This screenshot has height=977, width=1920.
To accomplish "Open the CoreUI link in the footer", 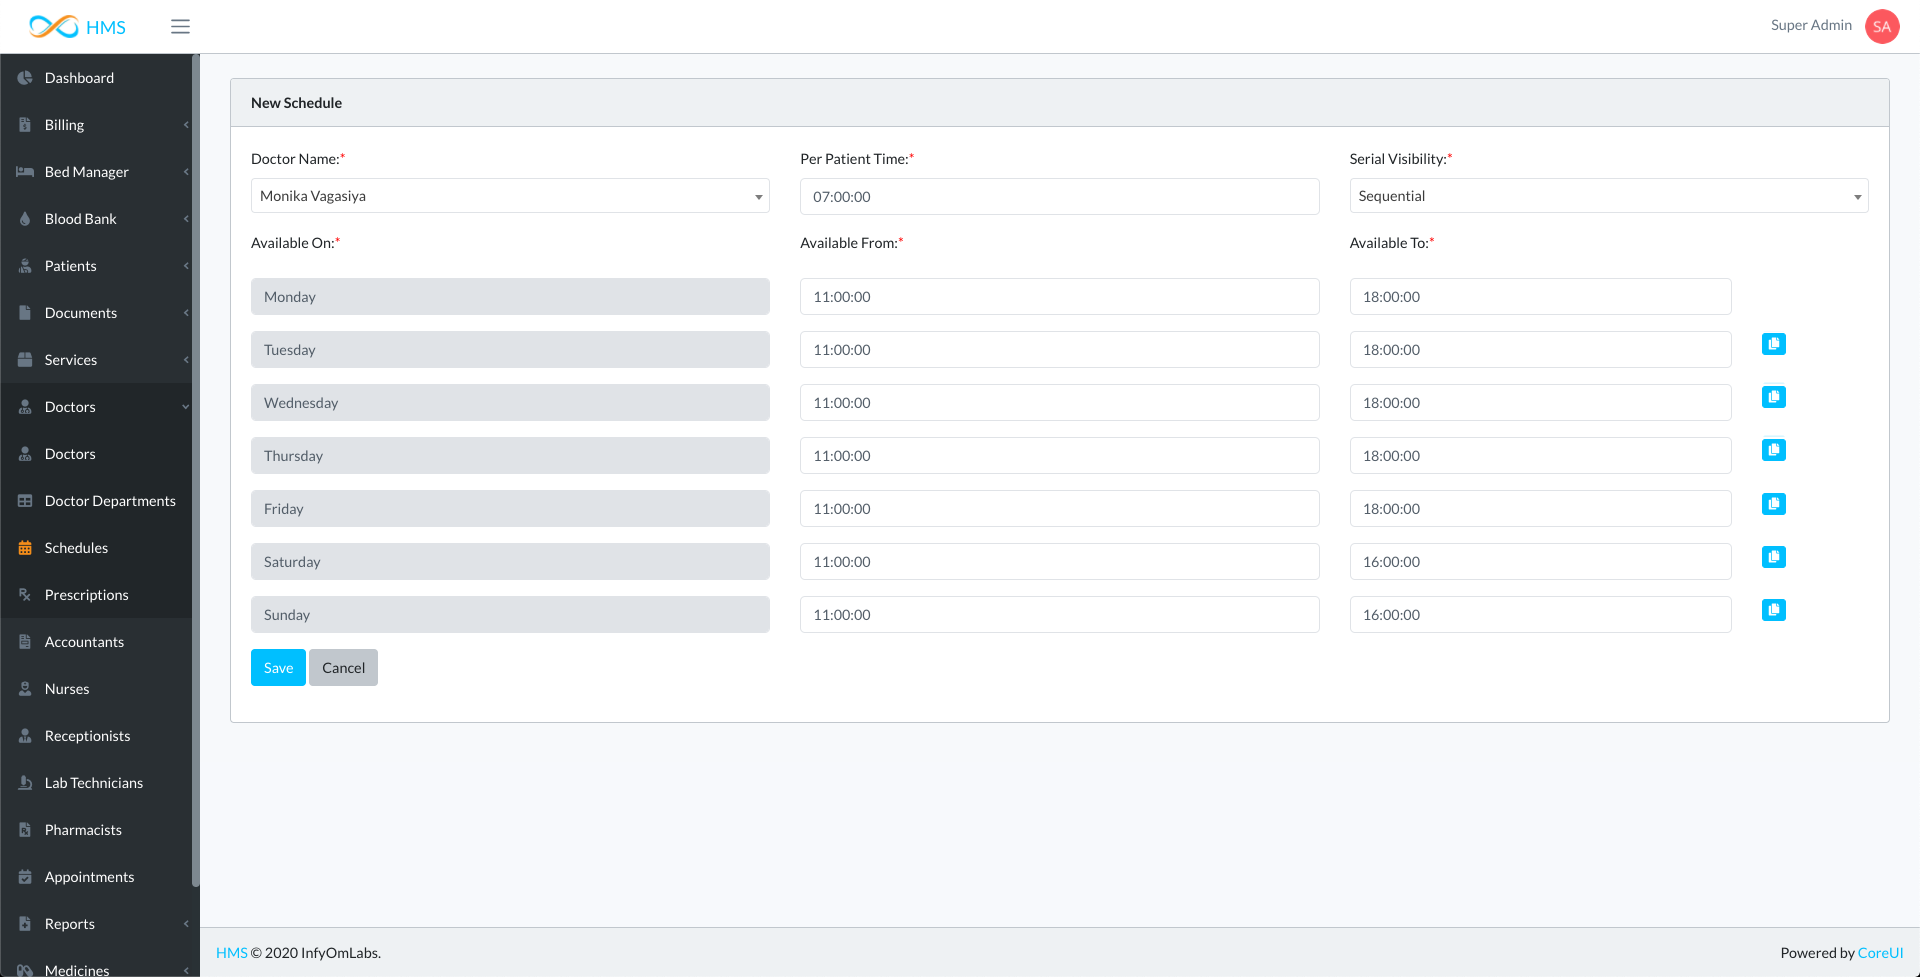I will (1879, 953).
